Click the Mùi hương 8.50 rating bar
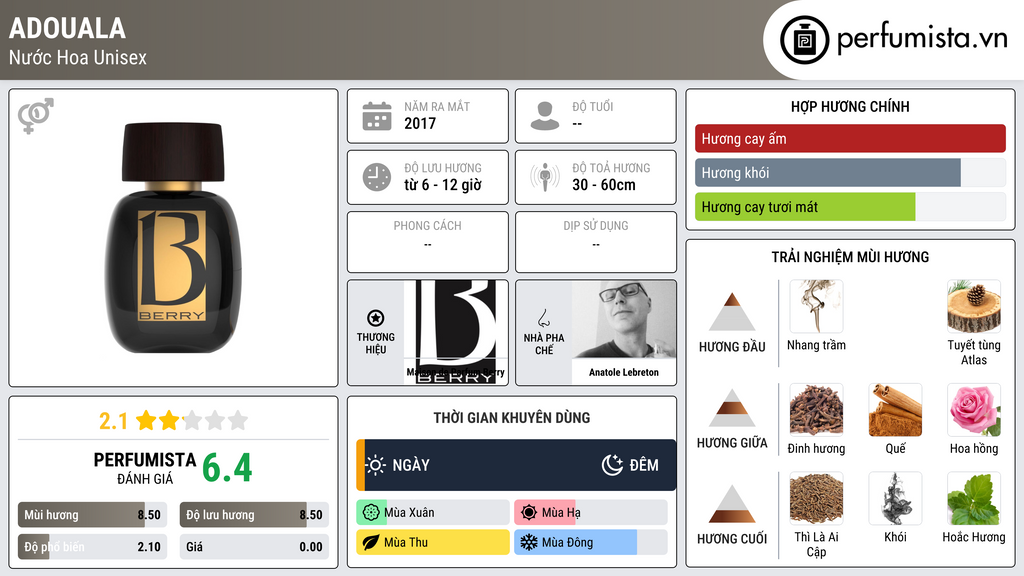This screenshot has height=576, width=1024. 92,515
